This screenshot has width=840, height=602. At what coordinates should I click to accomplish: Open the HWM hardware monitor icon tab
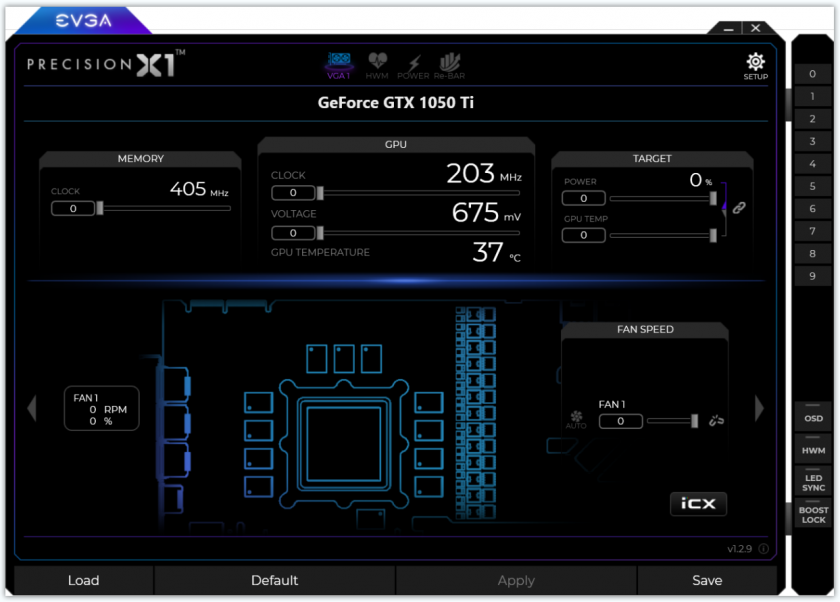[x=377, y=66]
